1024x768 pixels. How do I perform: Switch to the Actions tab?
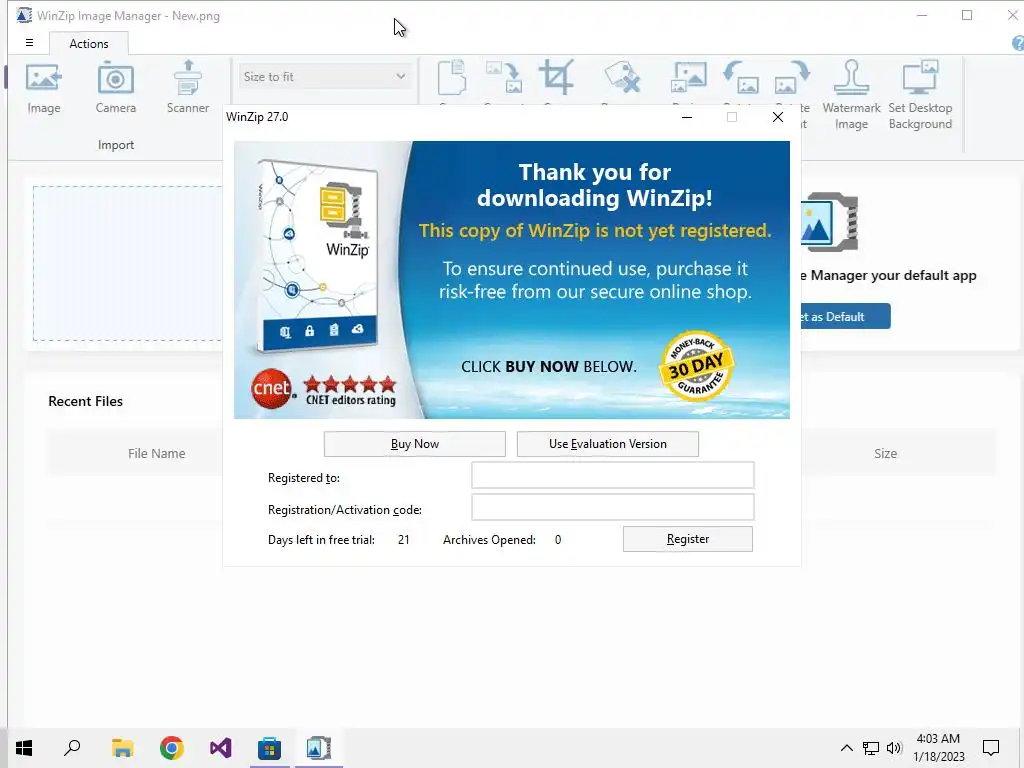click(x=89, y=44)
